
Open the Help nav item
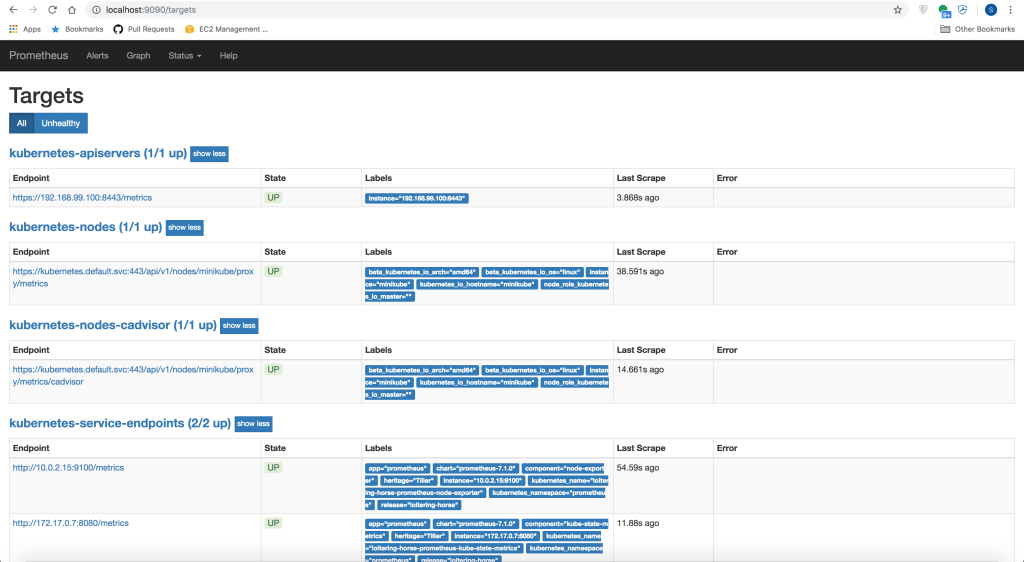(x=229, y=55)
